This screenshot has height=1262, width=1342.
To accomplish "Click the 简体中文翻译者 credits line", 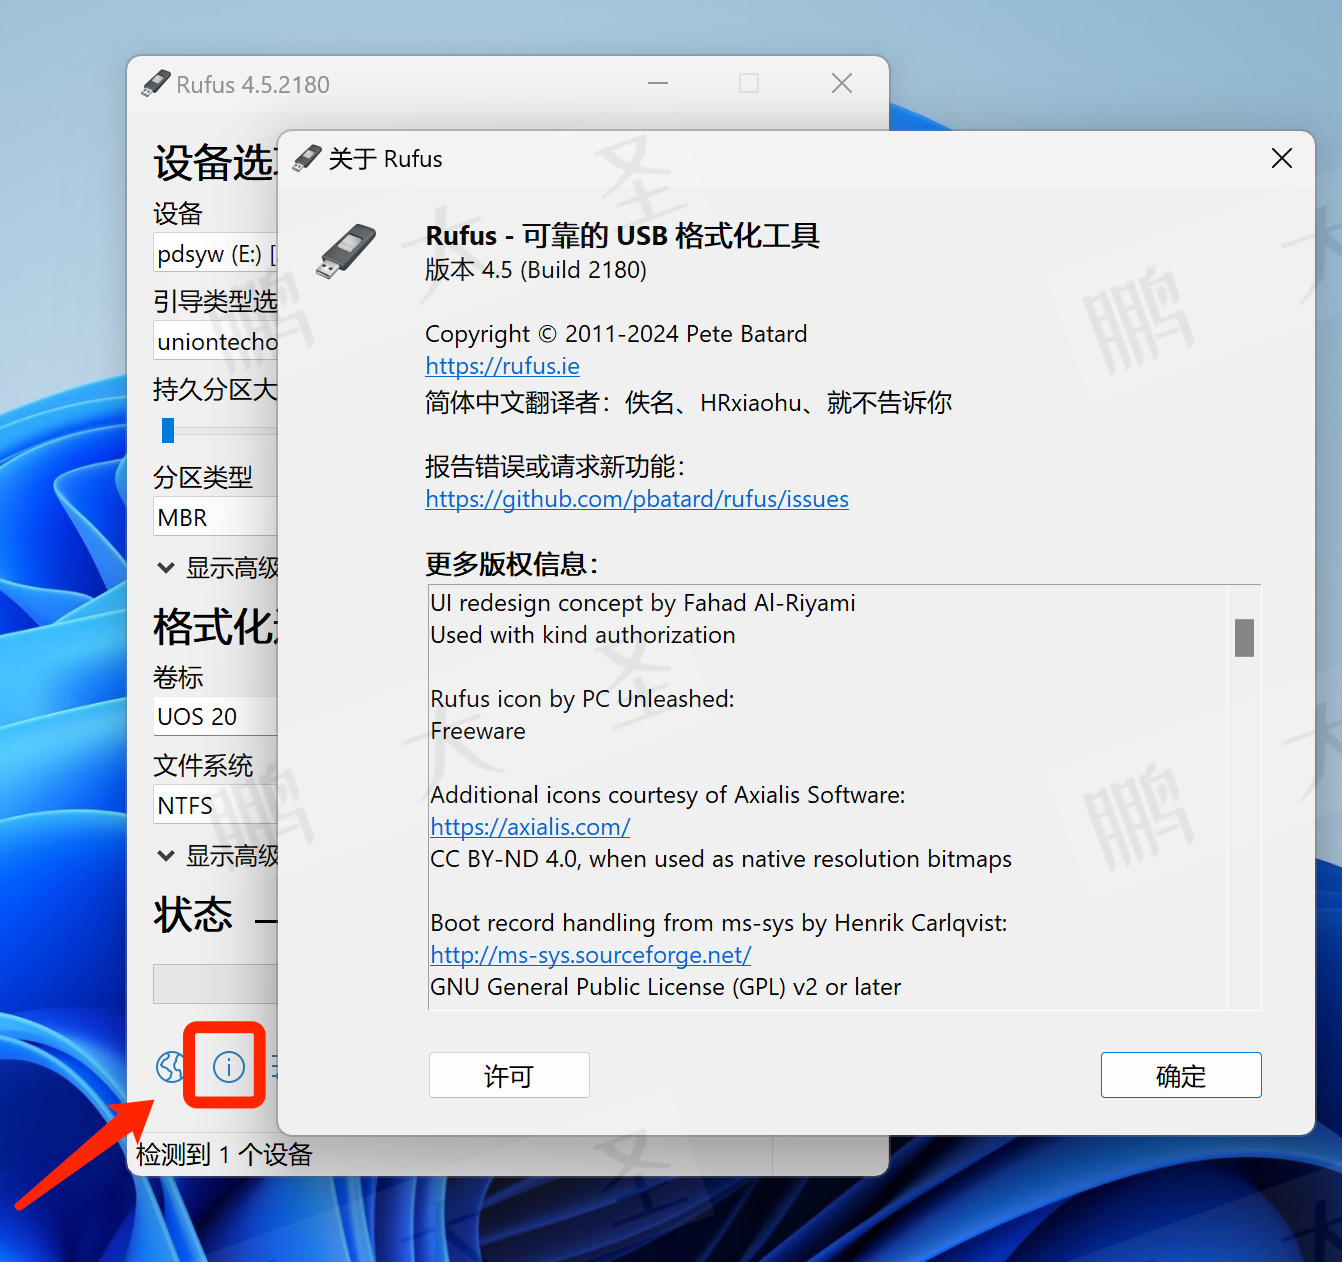I will (x=689, y=403).
